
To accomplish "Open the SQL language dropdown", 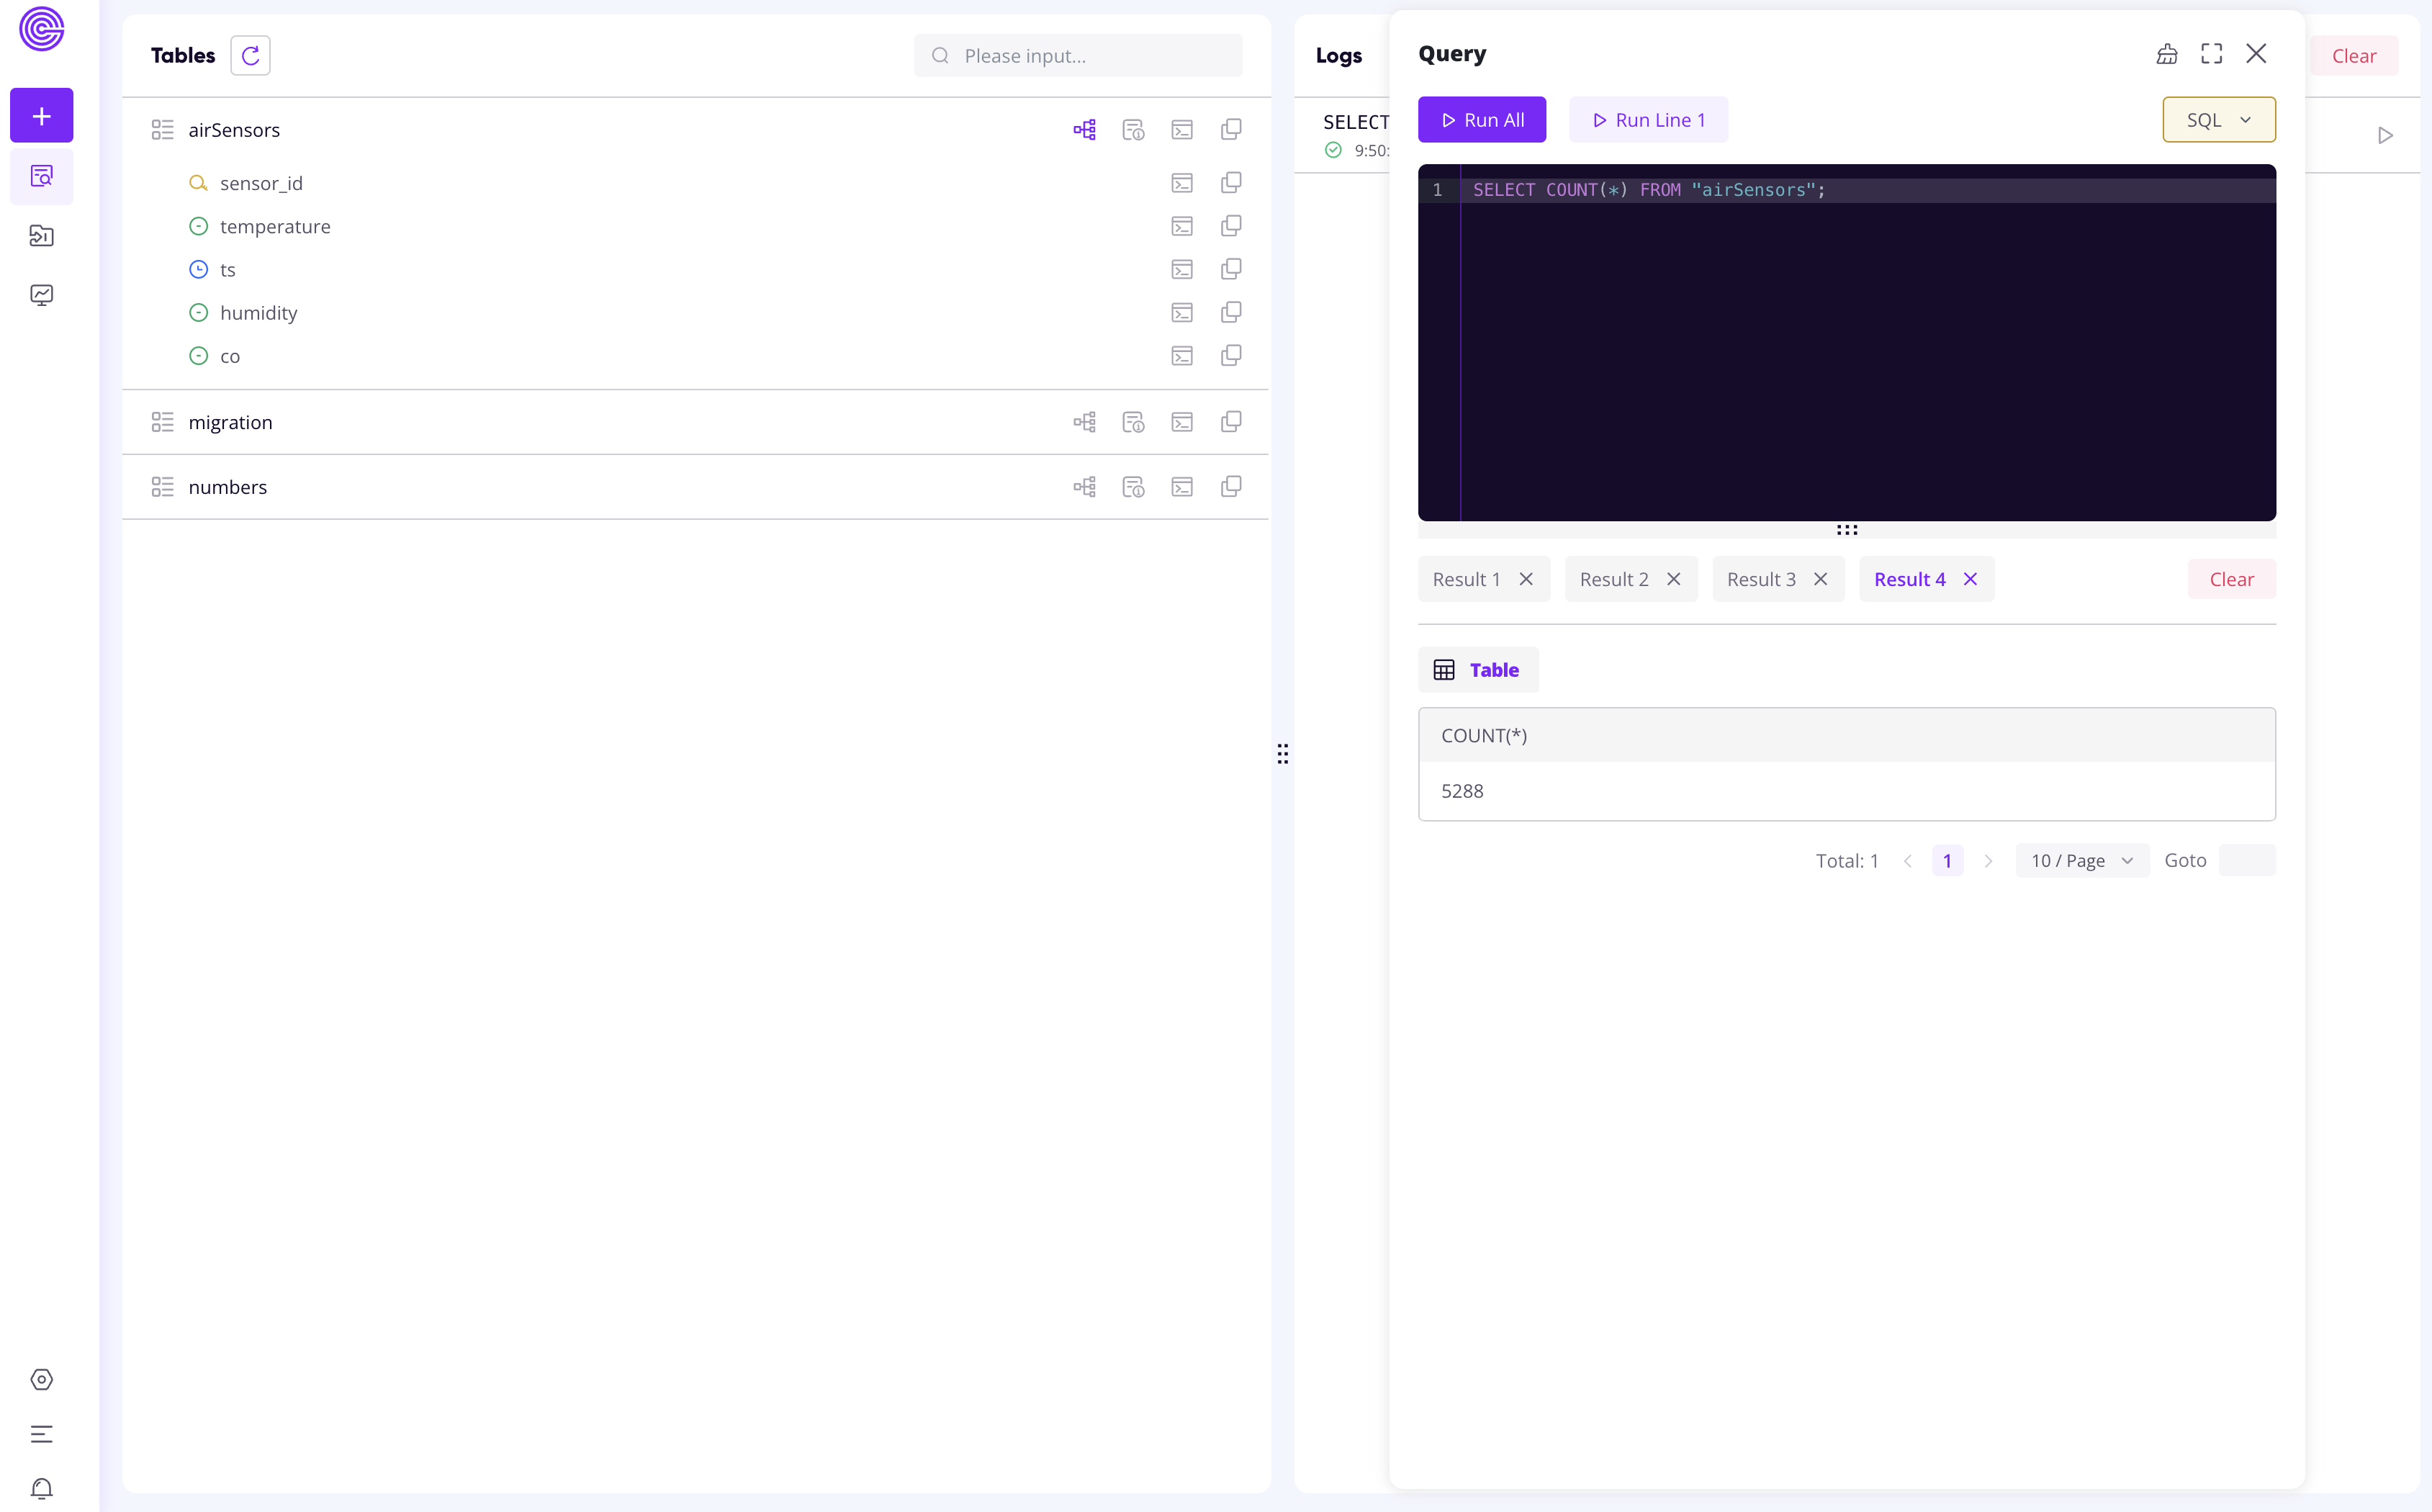I will pos(2219,119).
